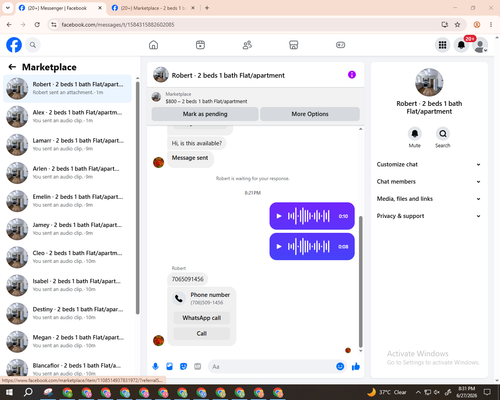Screen dimensions: 500x400
Task: Bookmark this page with the star icon
Action: pos(457,25)
